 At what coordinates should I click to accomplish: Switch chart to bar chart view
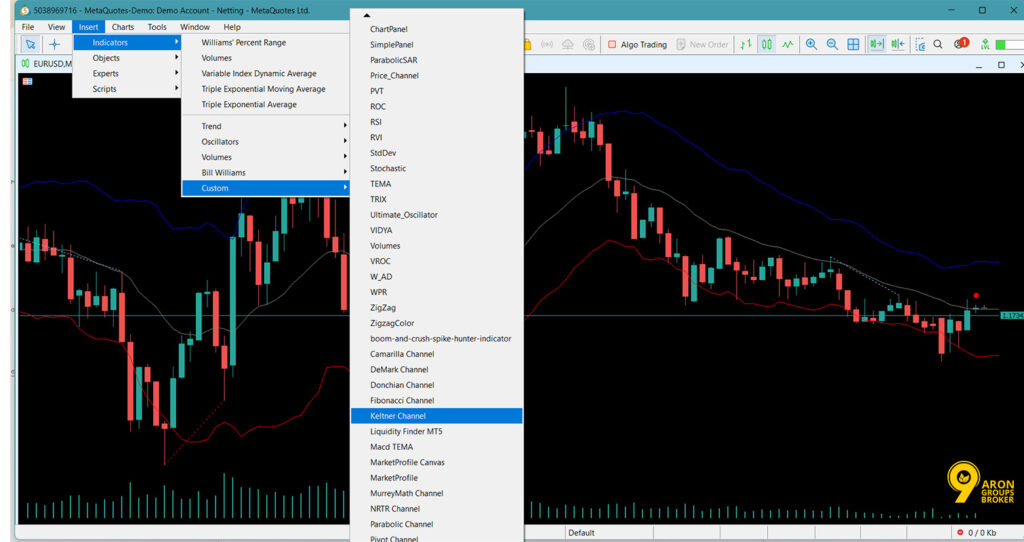[745, 44]
